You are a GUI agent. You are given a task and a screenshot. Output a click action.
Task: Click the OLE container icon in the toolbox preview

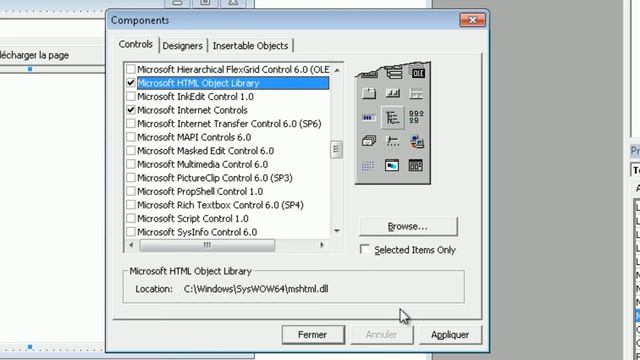417,73
